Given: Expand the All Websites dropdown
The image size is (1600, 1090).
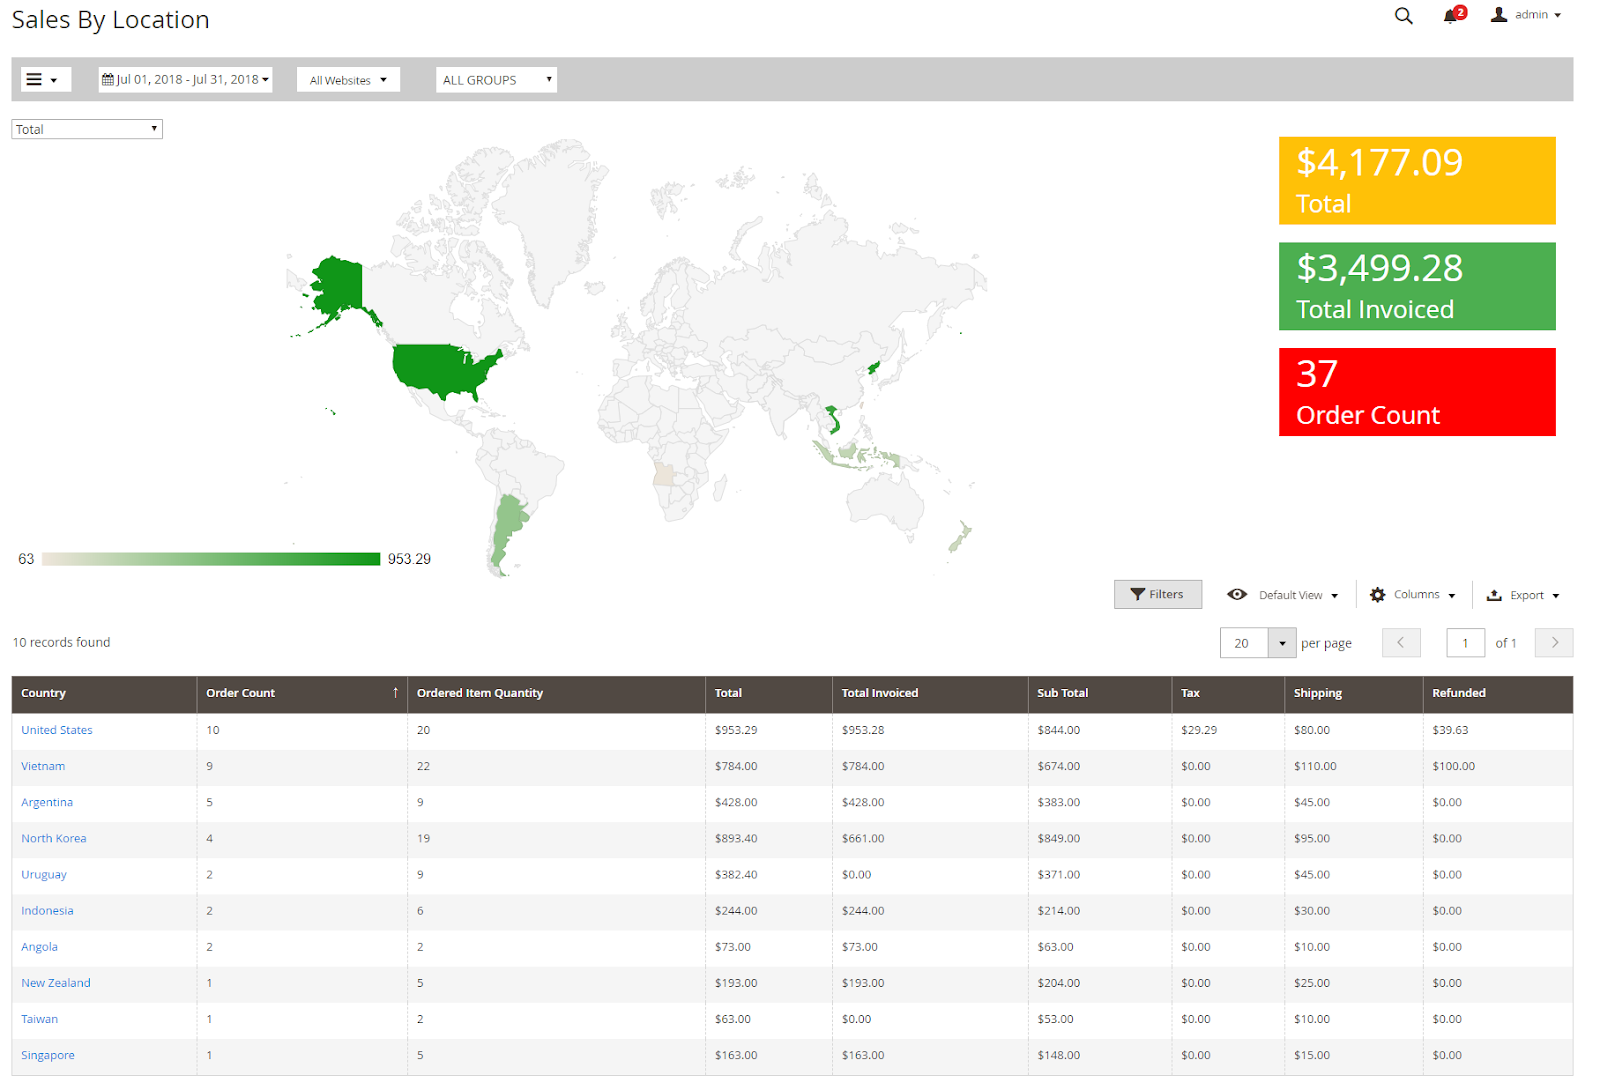Looking at the screenshot, I should click(x=348, y=80).
